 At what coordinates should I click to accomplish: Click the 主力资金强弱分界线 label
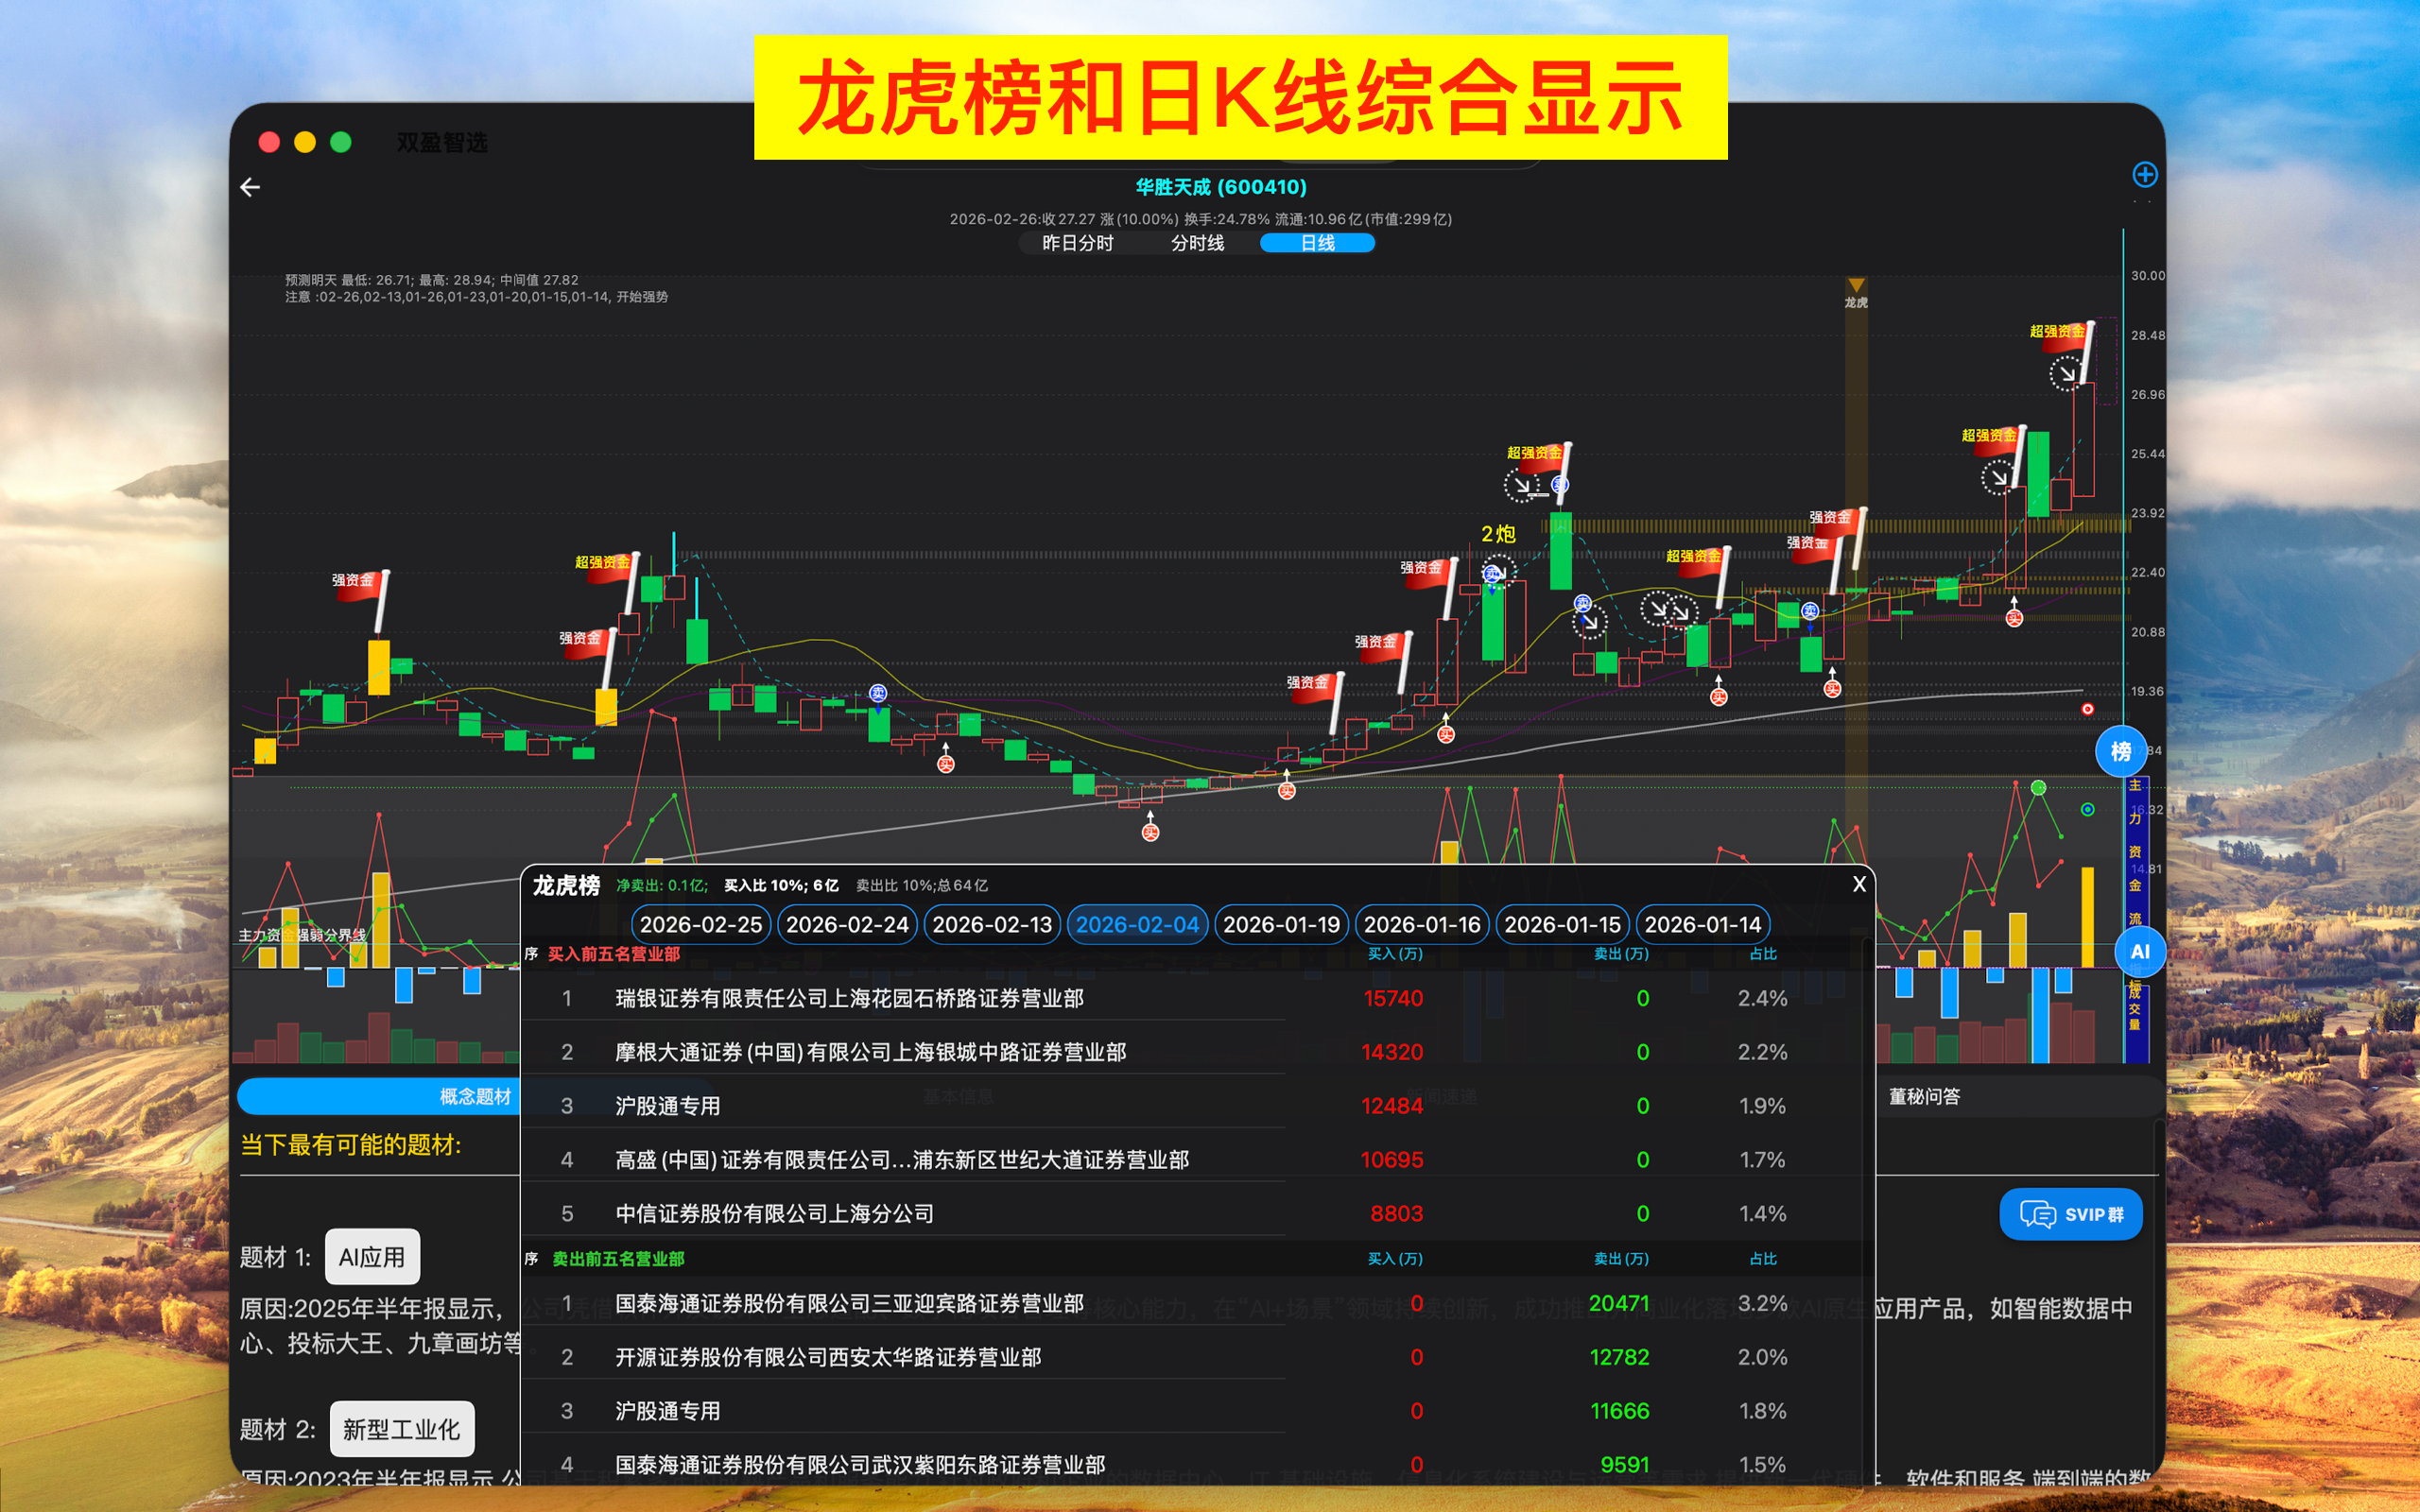[x=302, y=935]
